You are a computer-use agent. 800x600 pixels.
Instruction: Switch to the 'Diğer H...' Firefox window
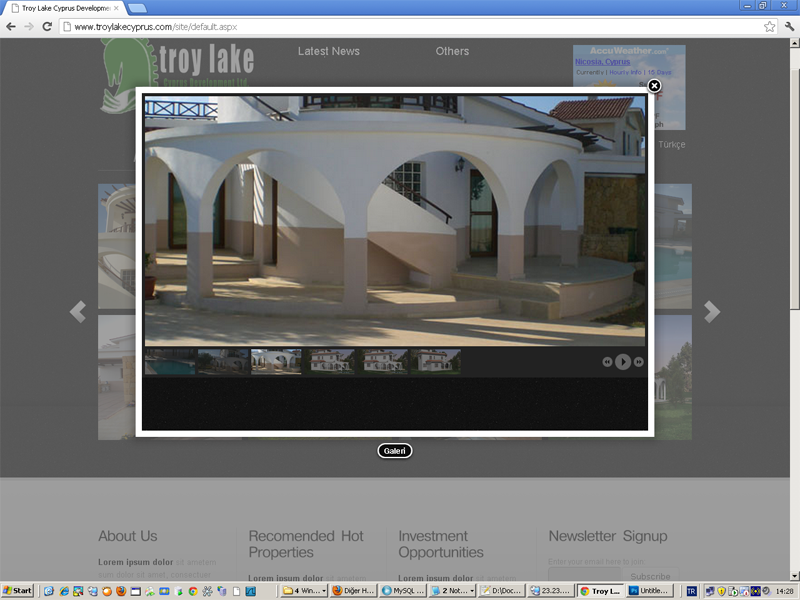tap(354, 591)
